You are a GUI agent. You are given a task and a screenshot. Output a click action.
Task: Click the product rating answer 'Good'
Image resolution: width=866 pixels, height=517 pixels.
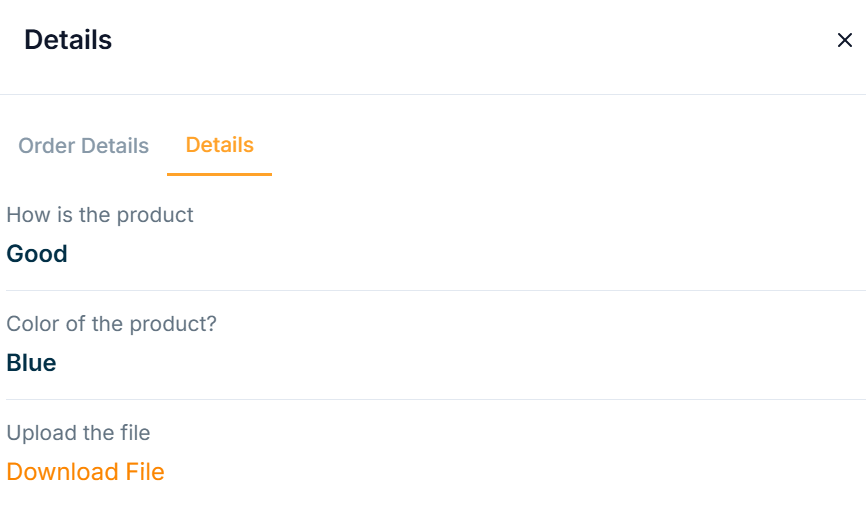(37, 254)
